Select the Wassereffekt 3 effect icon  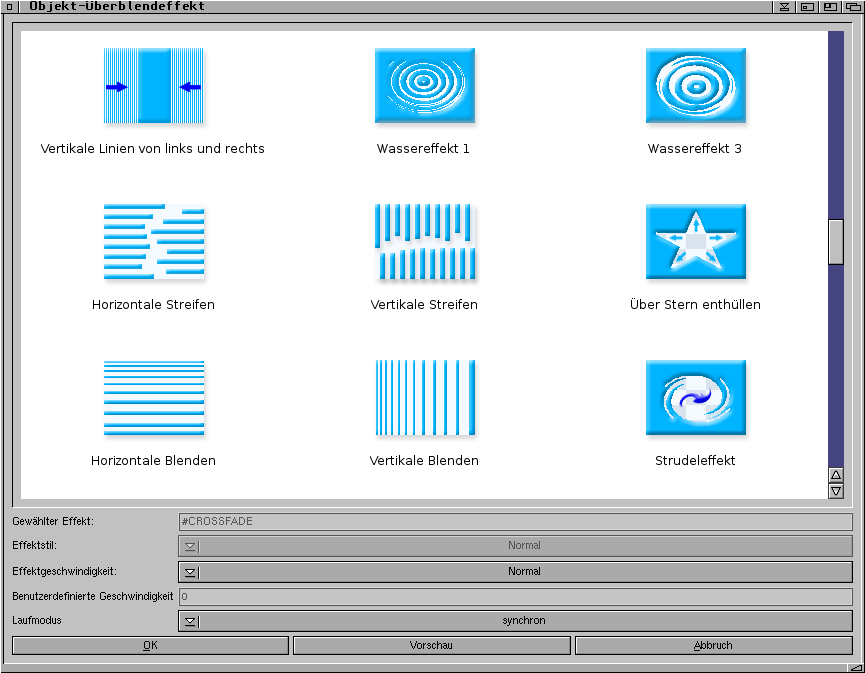coord(695,86)
